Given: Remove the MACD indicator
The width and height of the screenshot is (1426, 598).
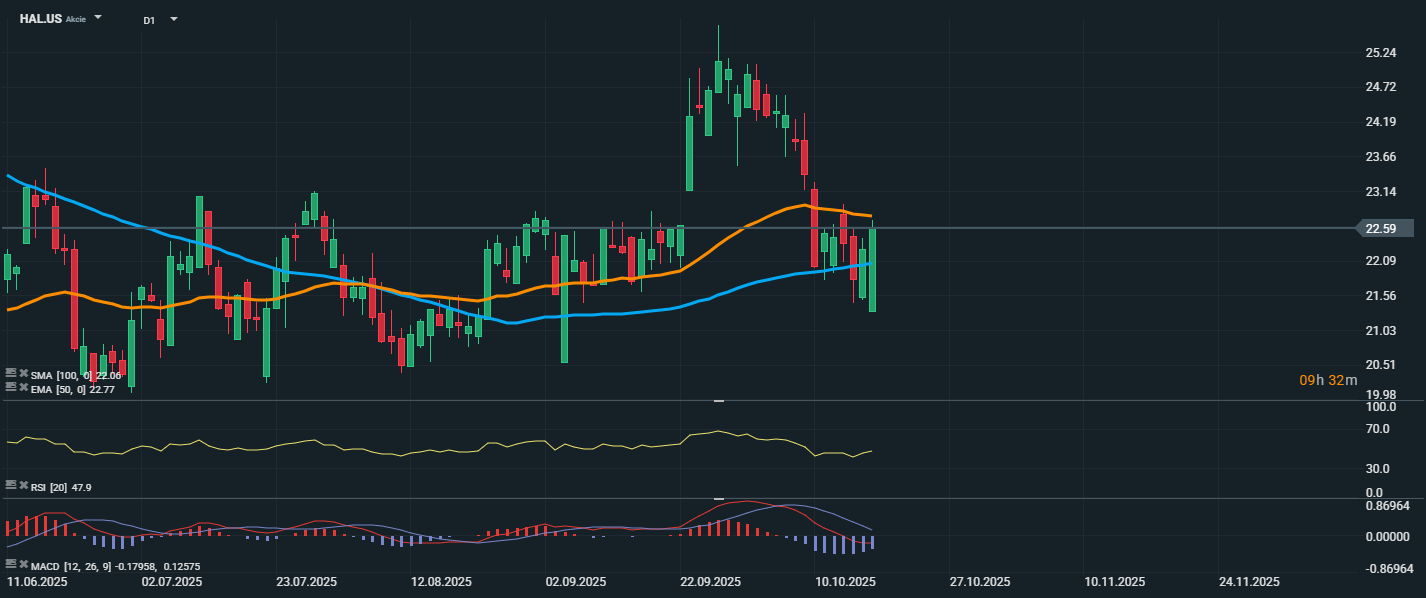Looking at the screenshot, I should pos(24,565).
